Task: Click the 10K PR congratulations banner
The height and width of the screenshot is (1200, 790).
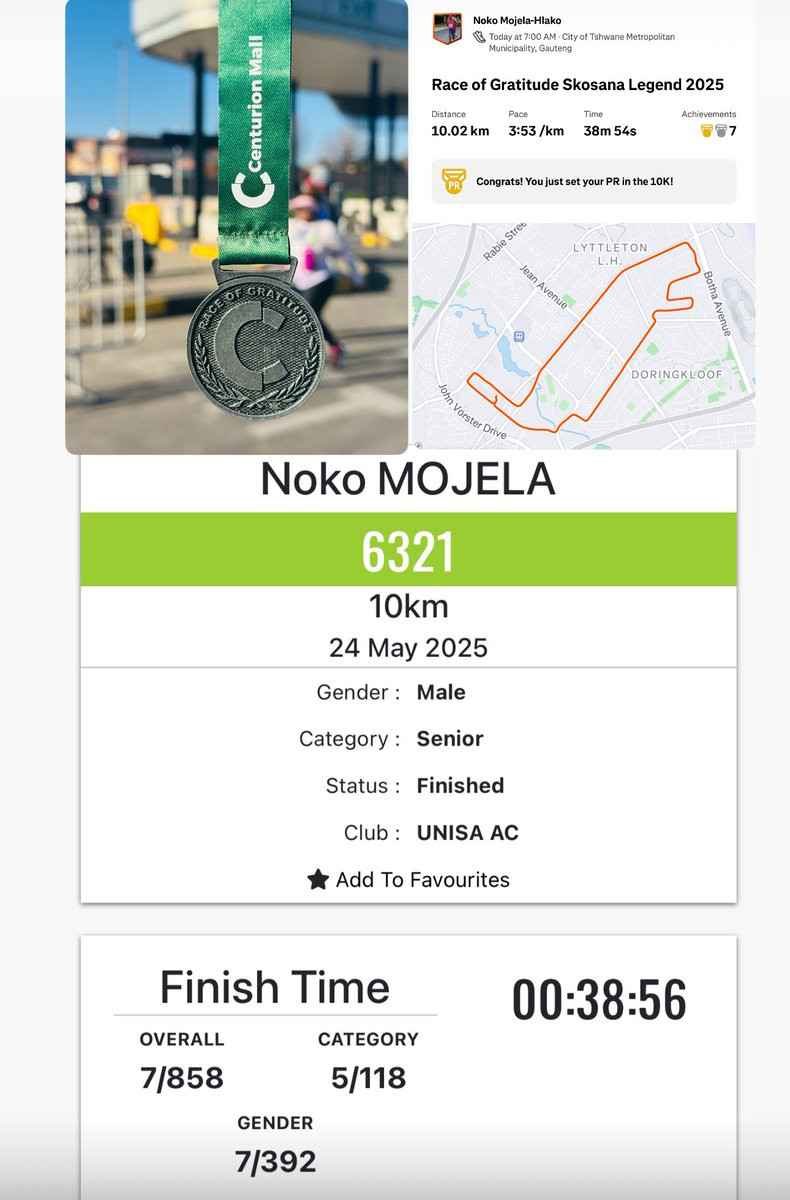Action: click(583, 182)
